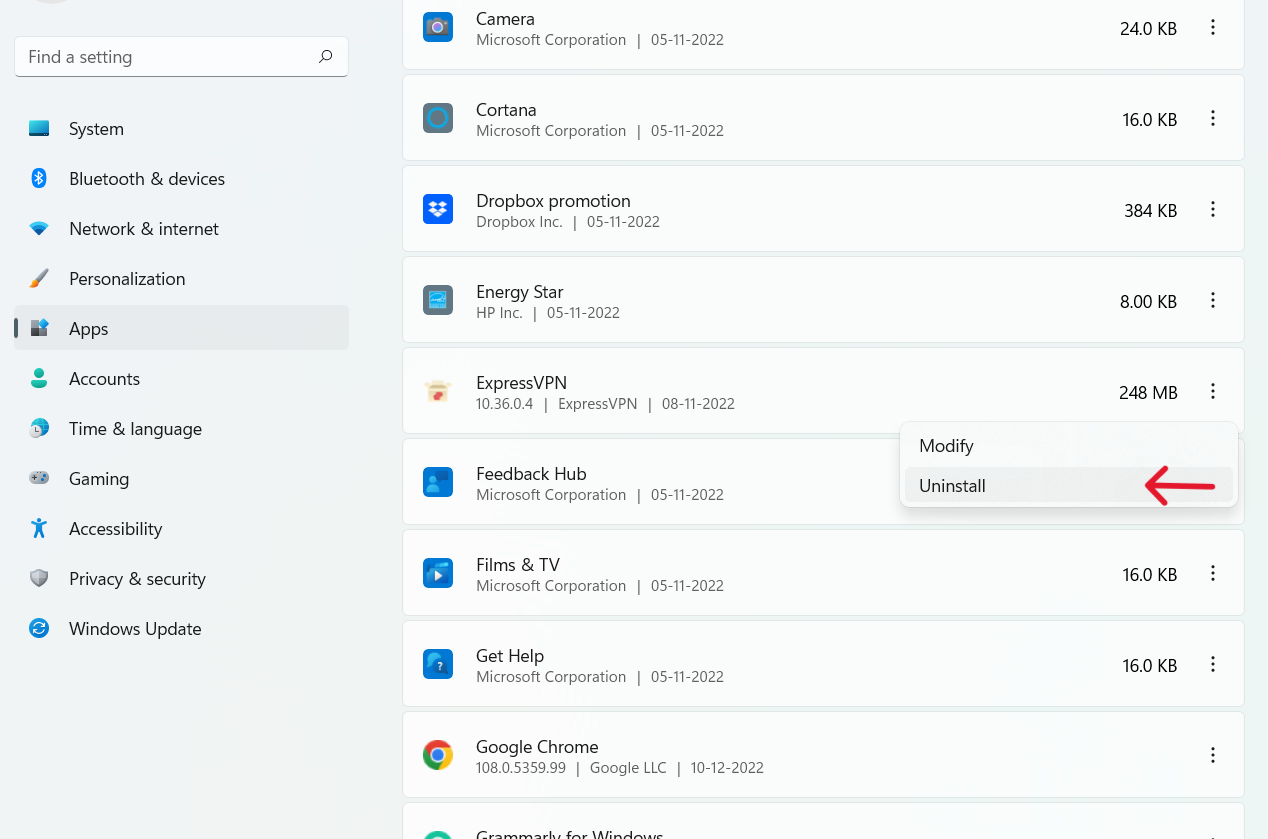Screen dimensions: 1268x839
Task: Click the ExpressVPN app icon
Action: 438,391
